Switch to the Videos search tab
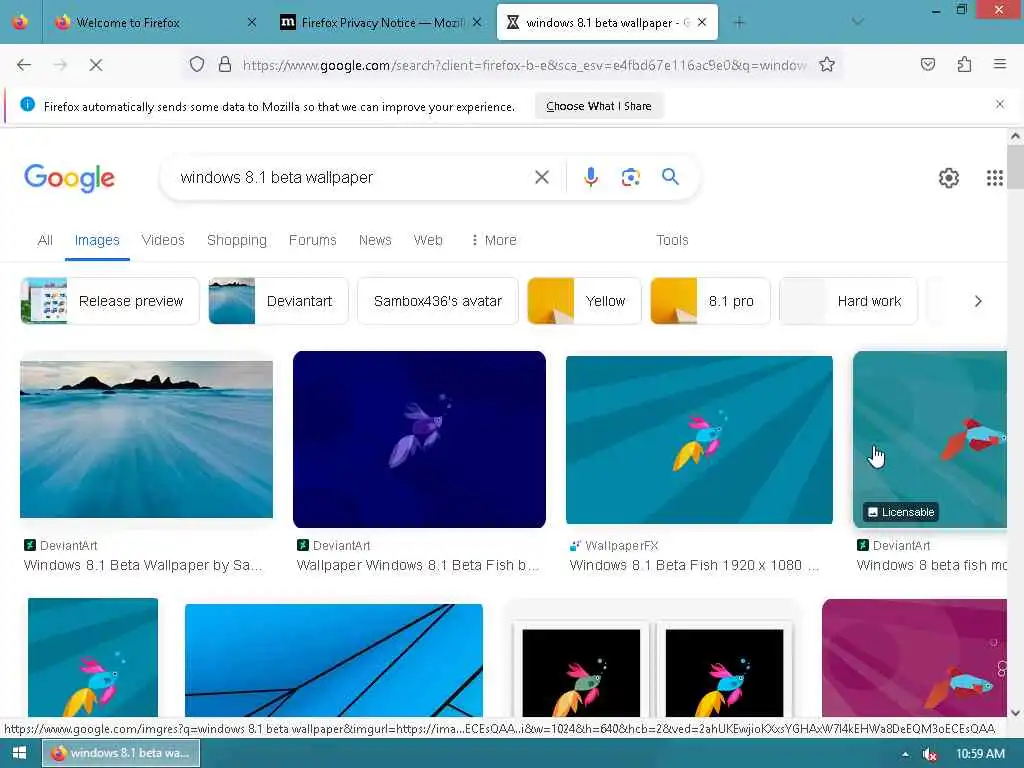 coord(163,240)
